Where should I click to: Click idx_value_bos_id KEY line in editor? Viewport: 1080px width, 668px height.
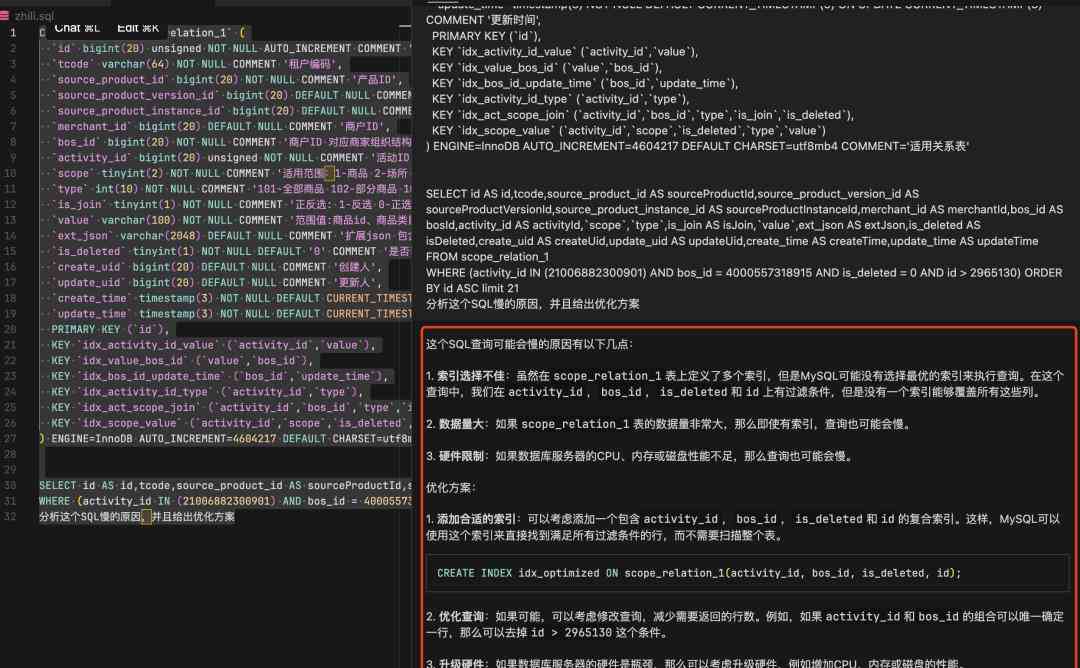182,360
